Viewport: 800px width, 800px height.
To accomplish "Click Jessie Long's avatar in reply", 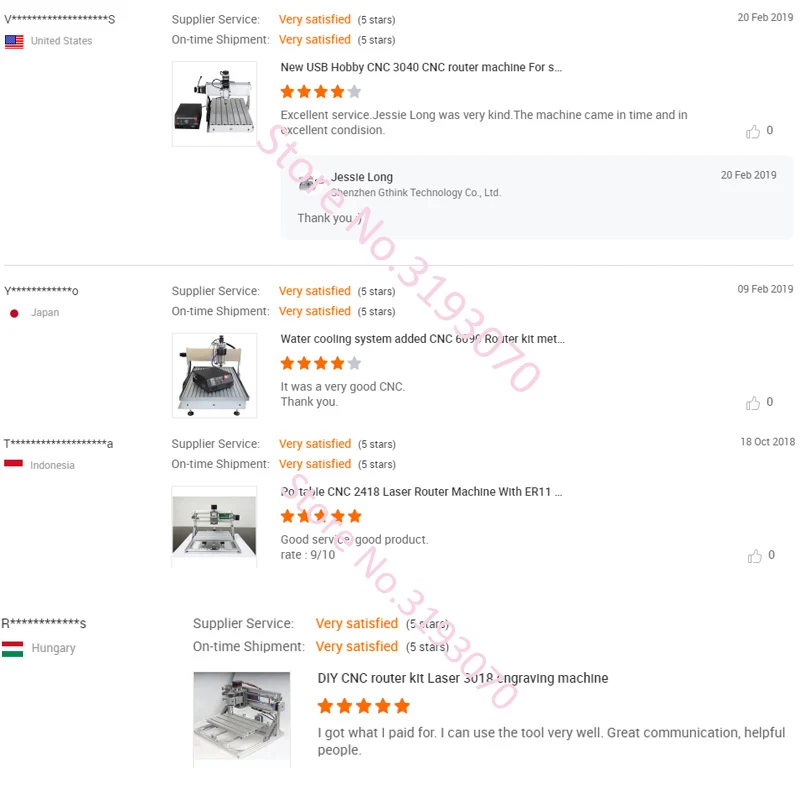I will pyautogui.click(x=308, y=183).
